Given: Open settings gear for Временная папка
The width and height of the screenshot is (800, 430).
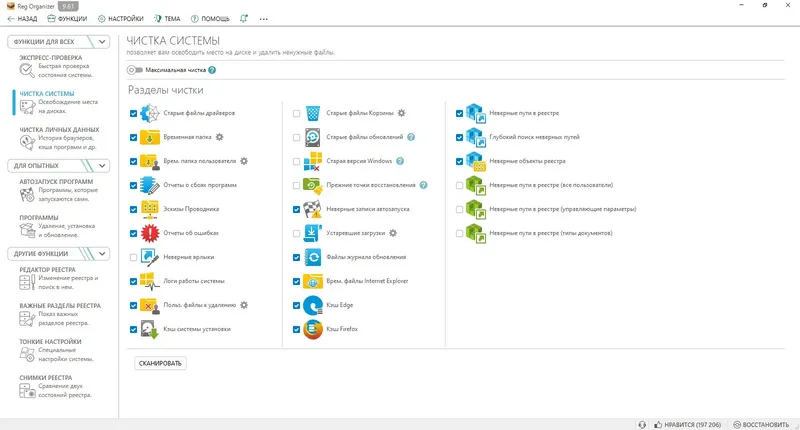Looking at the screenshot, I should [x=219, y=137].
